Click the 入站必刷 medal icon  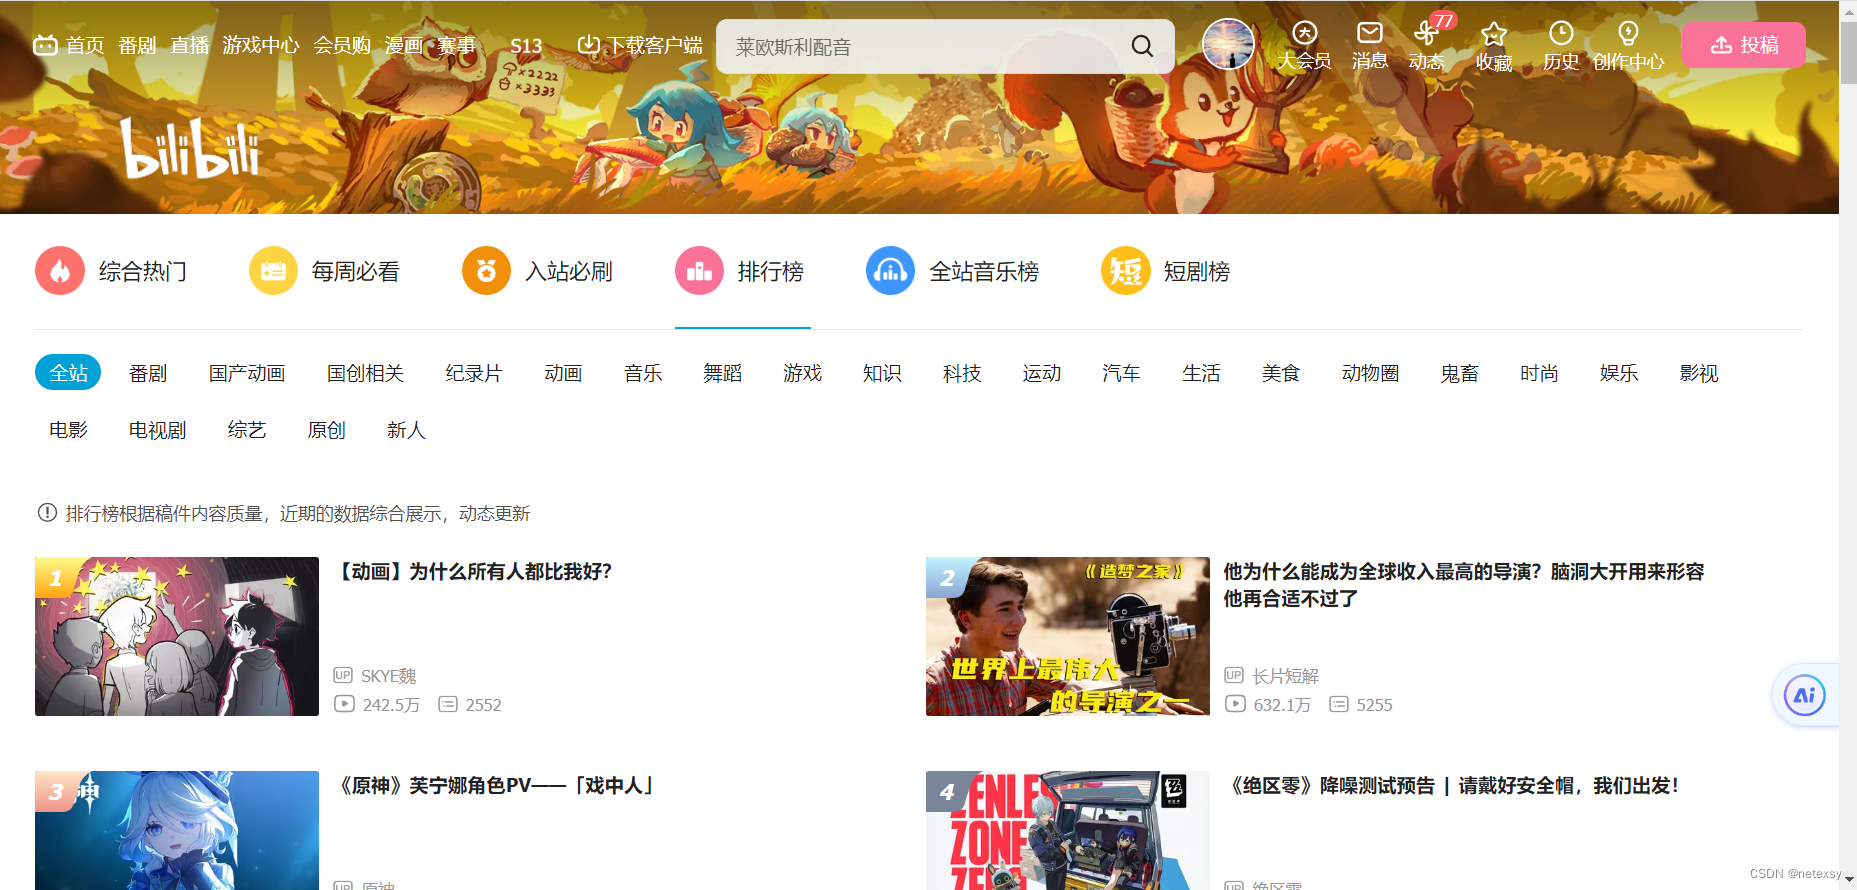tap(486, 271)
